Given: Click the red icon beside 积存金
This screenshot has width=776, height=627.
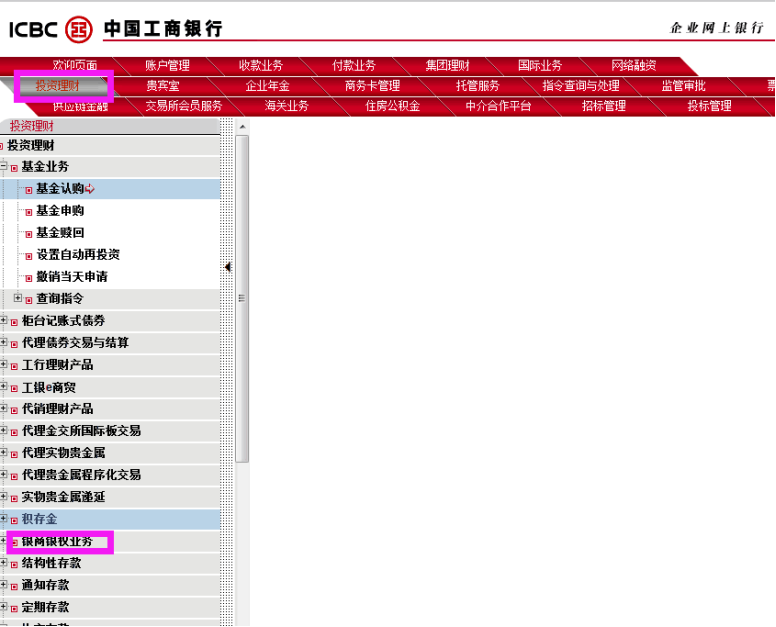Looking at the screenshot, I should point(14,521).
